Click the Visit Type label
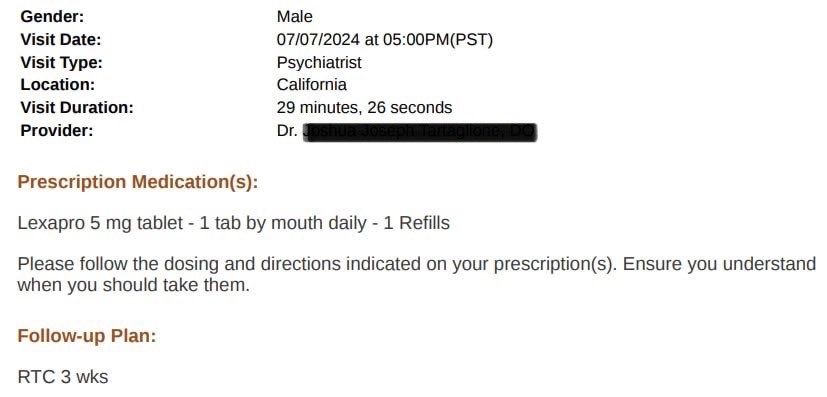 (x=62, y=62)
